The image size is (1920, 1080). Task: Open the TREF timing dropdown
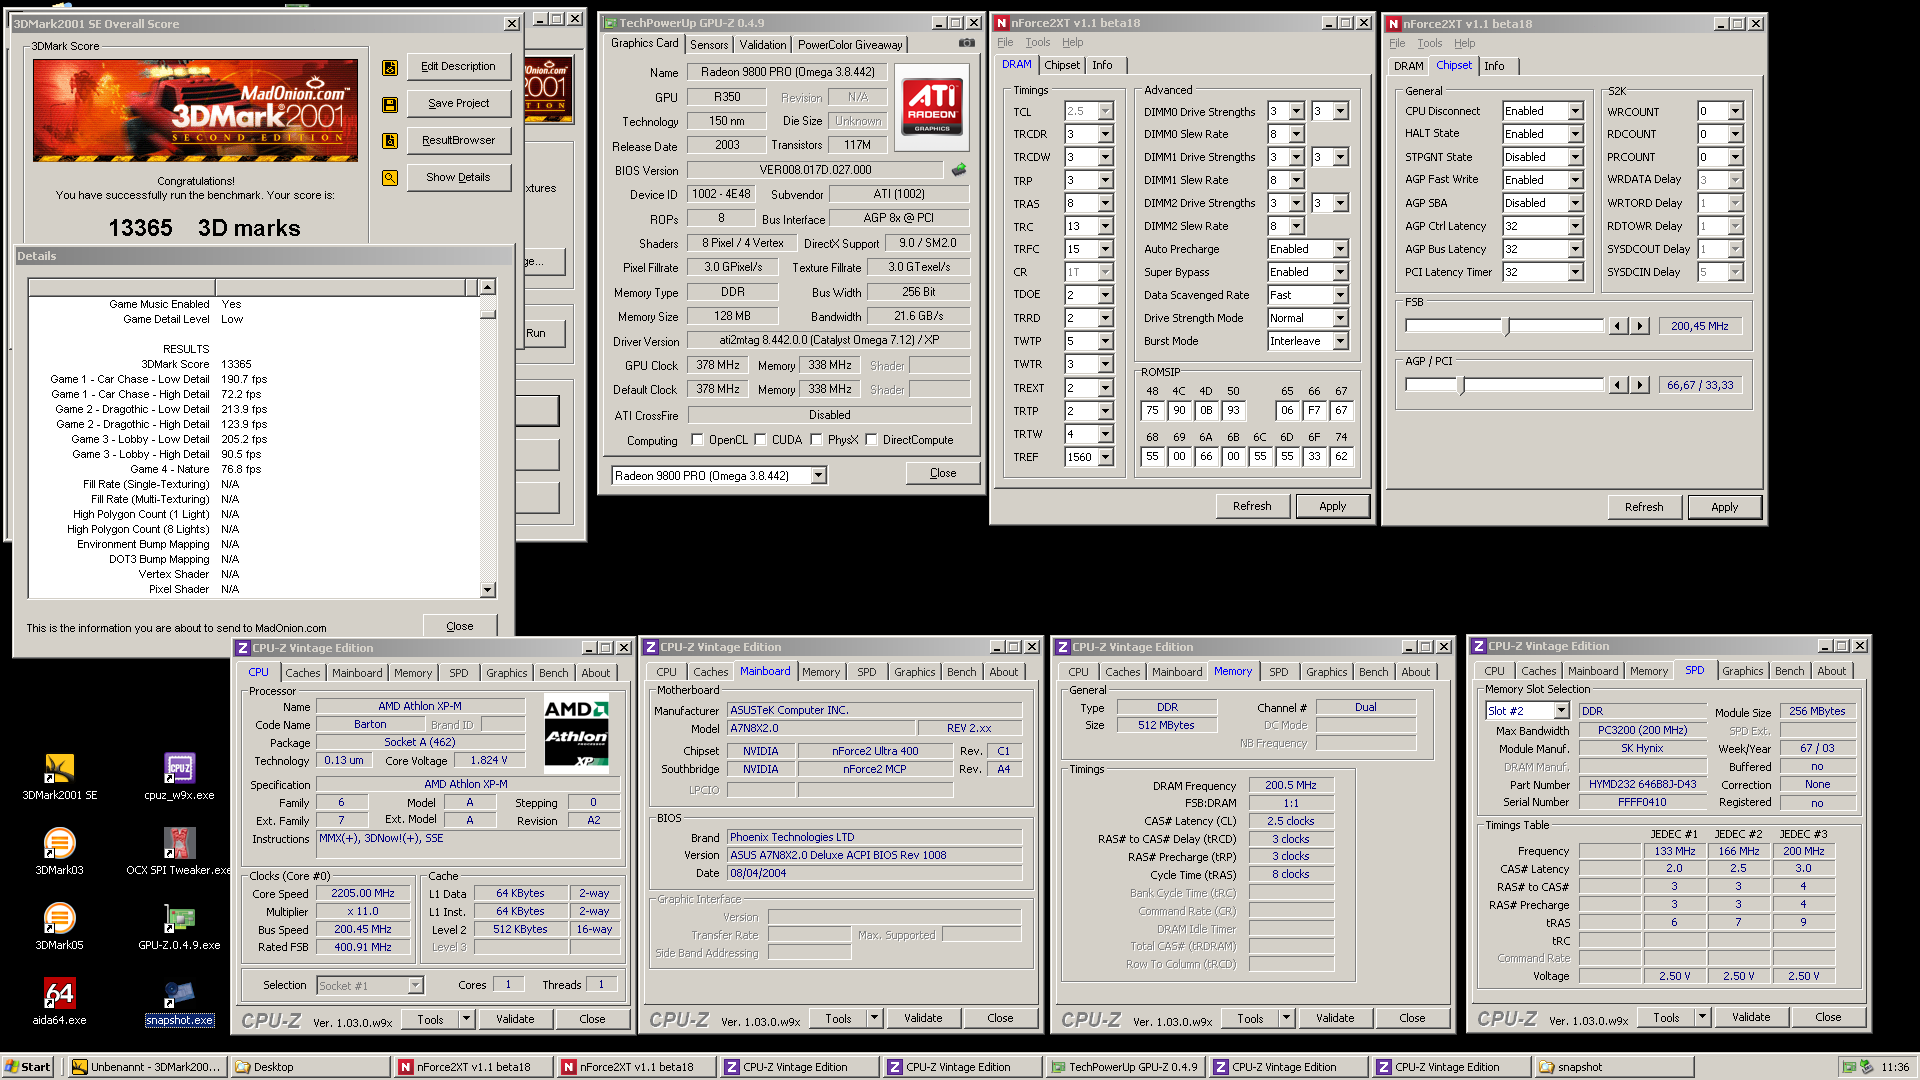(1105, 457)
